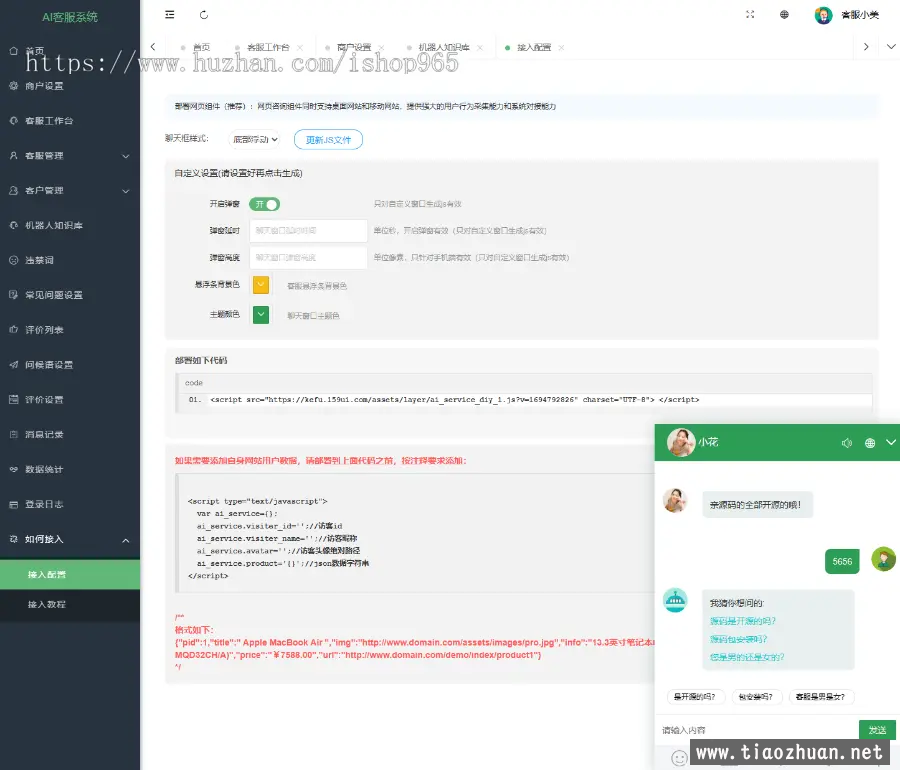The width and height of the screenshot is (900, 770).
Task: Click the robot avatar in chat
Action: 676,601
